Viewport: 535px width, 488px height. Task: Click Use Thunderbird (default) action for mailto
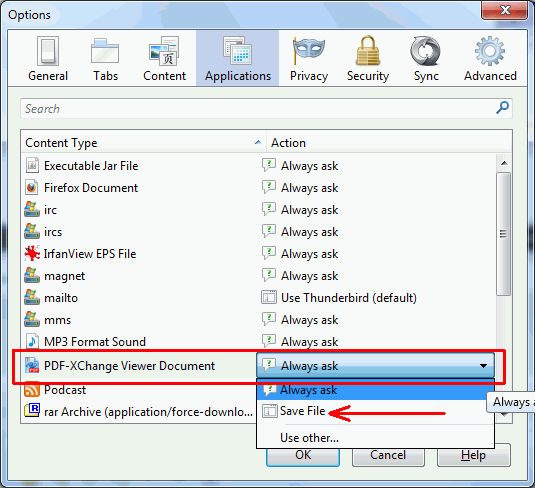[349, 298]
